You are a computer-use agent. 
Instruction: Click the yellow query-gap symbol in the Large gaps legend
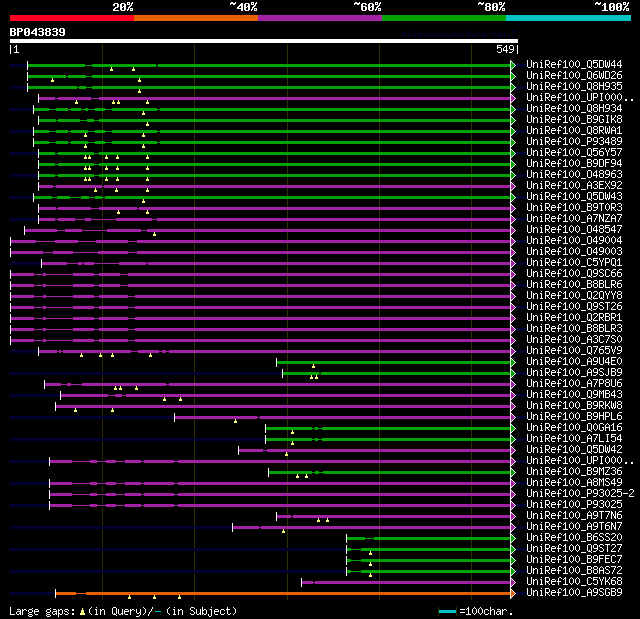[x=82, y=611]
